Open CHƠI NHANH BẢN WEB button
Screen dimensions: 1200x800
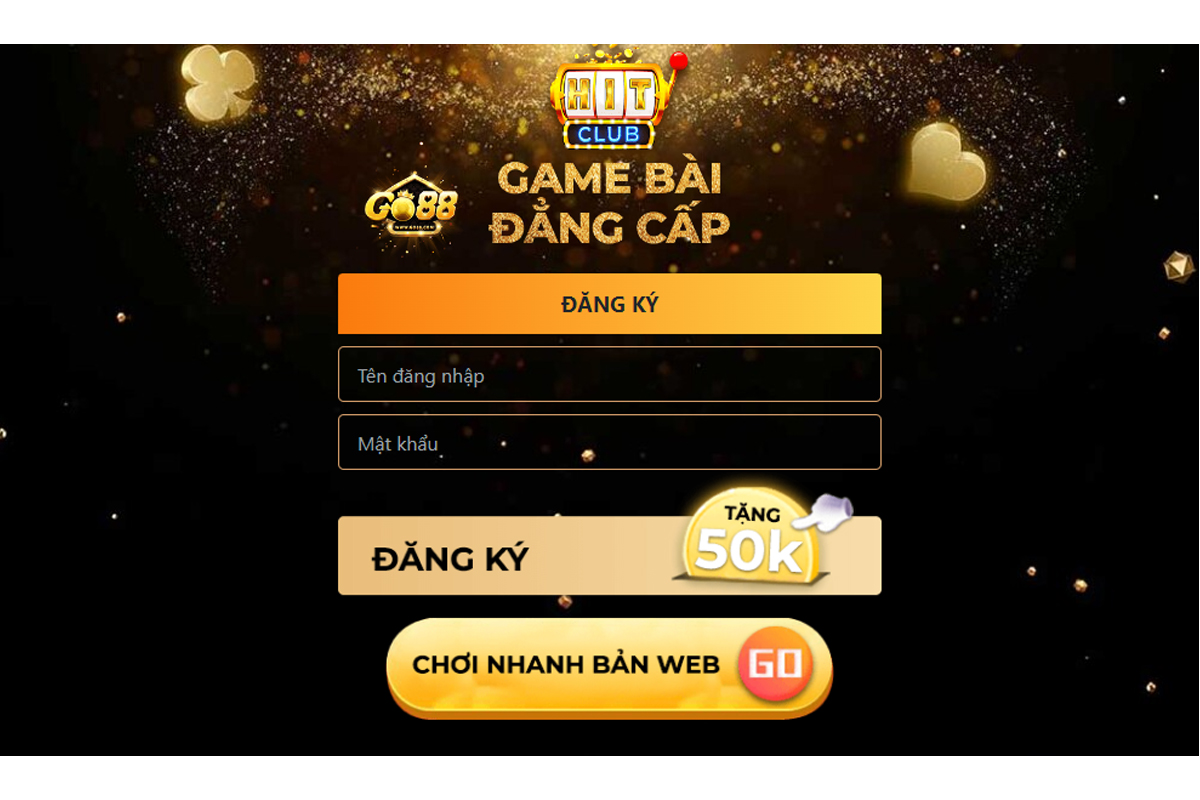(610, 667)
